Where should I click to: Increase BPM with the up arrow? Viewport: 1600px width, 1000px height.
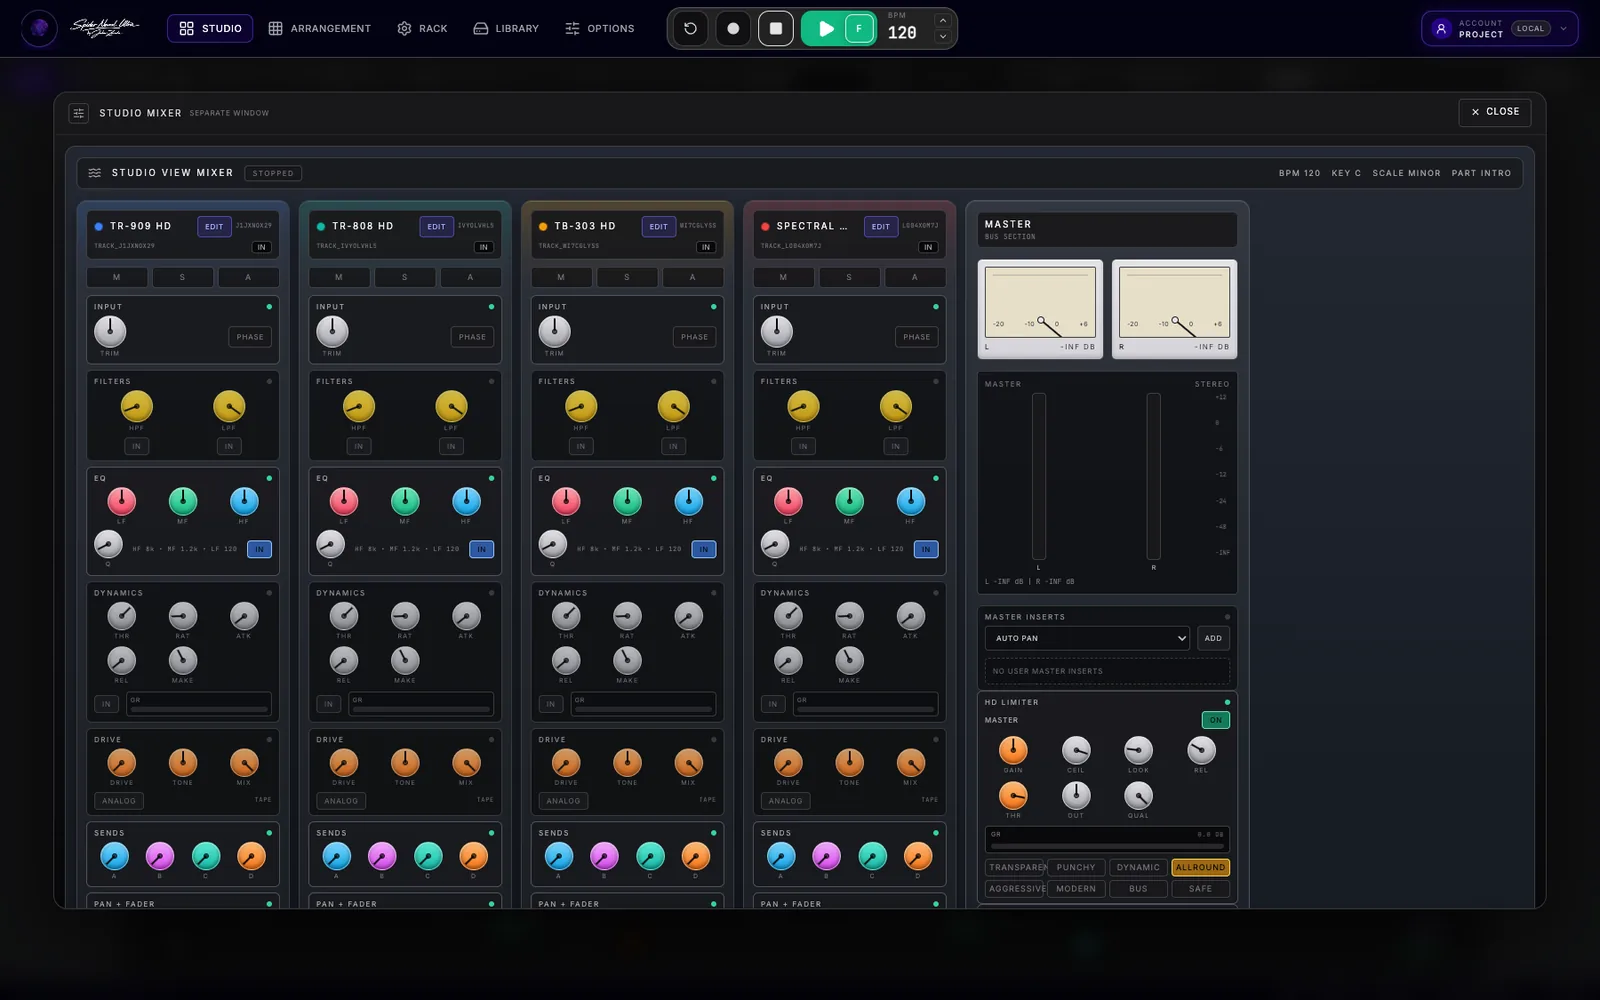pyautogui.click(x=942, y=20)
